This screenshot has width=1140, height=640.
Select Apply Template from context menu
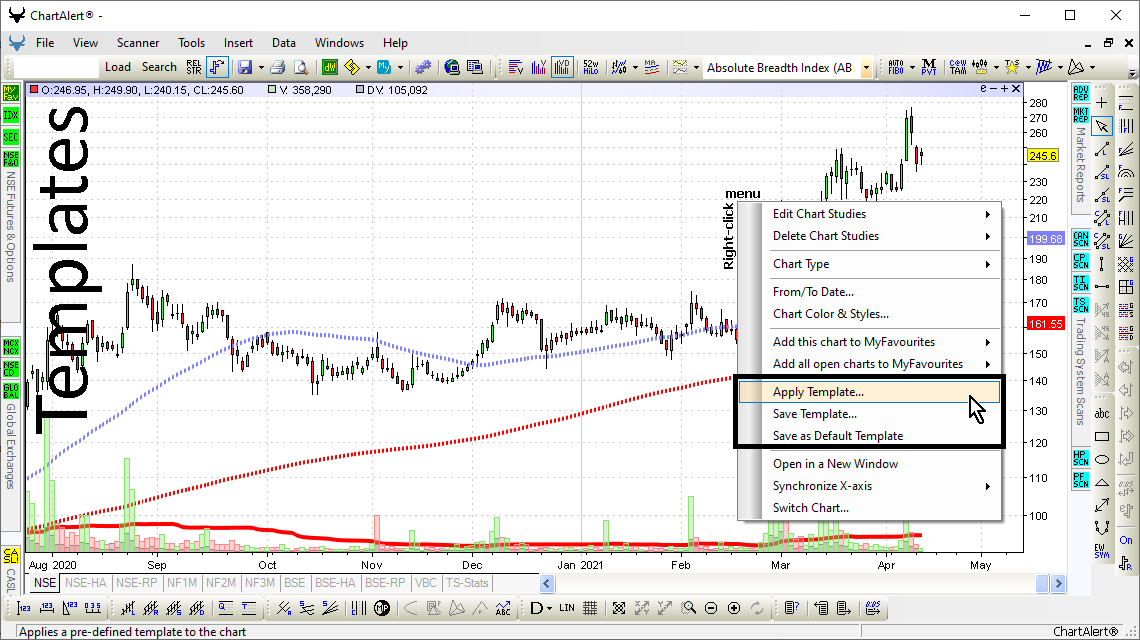tap(870, 392)
